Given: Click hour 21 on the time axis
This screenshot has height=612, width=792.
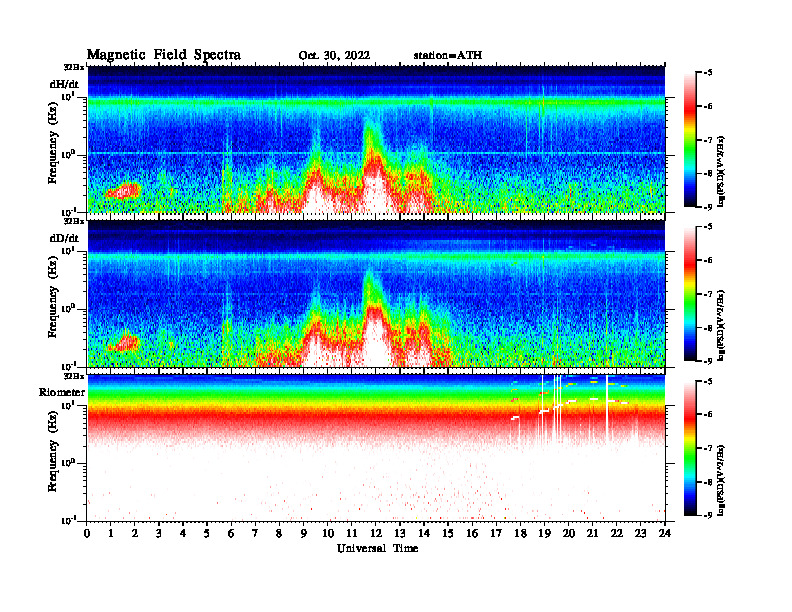Looking at the screenshot, I should point(592,534).
